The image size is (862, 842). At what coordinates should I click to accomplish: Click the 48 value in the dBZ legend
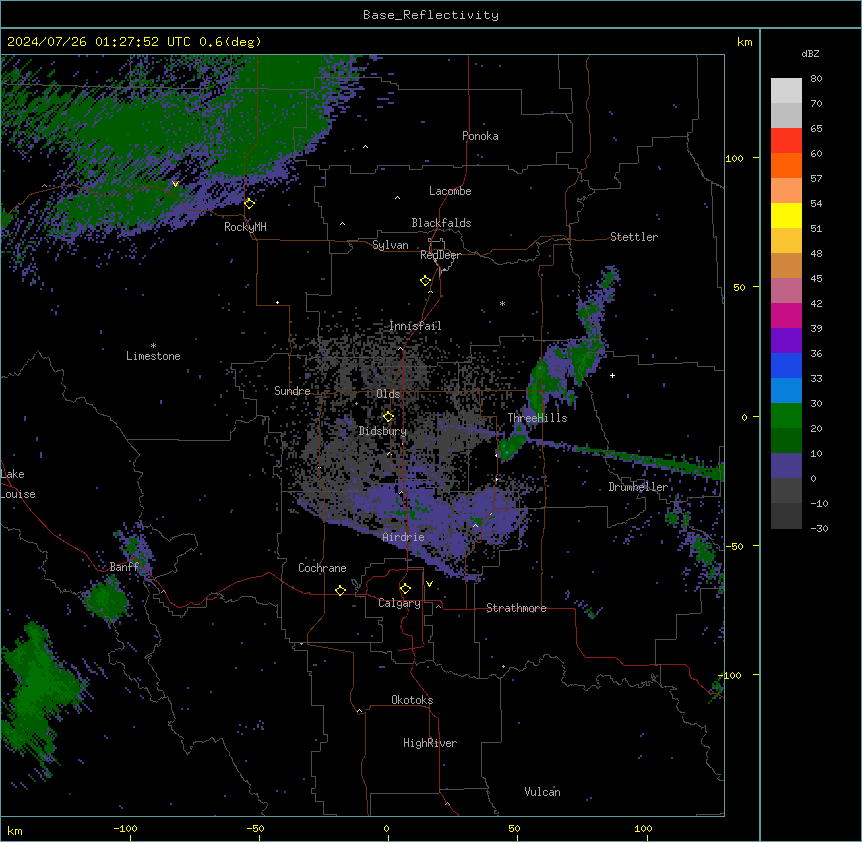tap(816, 253)
